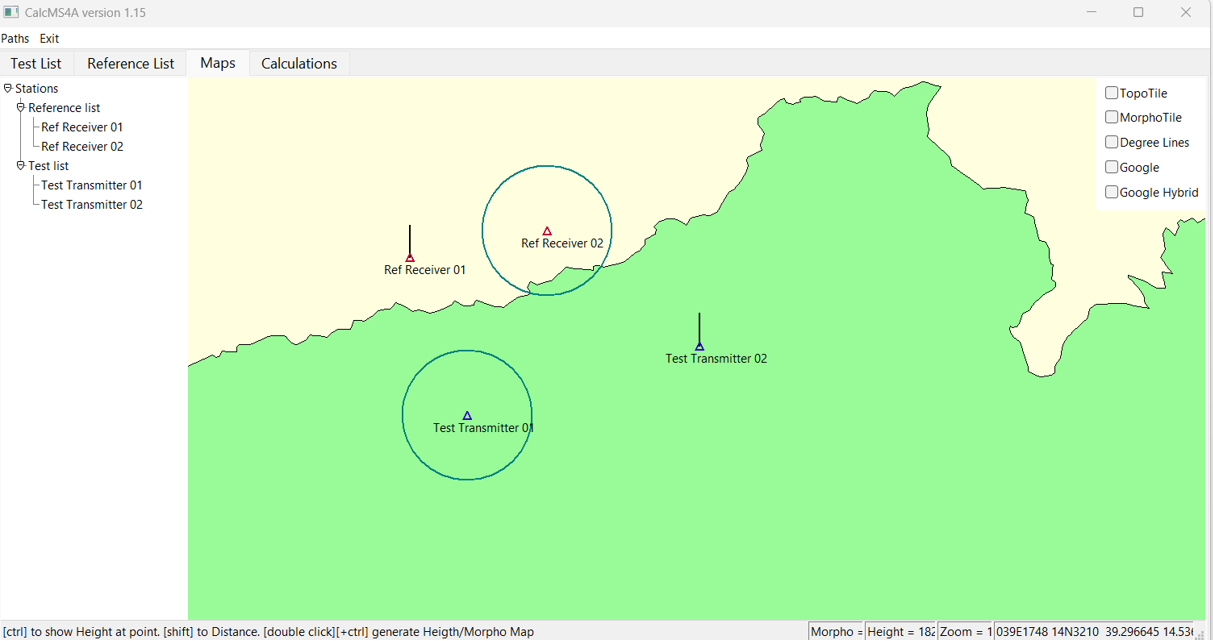Select Test Transmitter 01 in the tree
The width and height of the screenshot is (1213, 641).
click(x=91, y=185)
